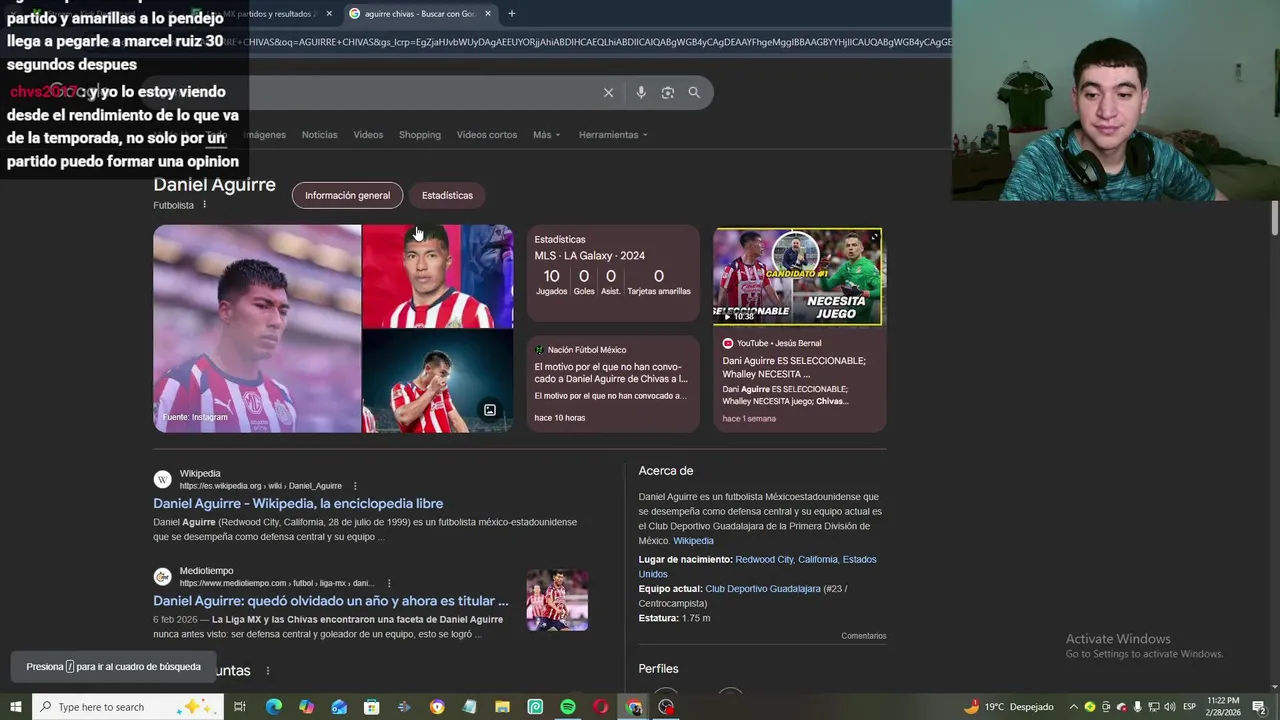Expand the Más dropdown
The height and width of the screenshot is (720, 1280).
click(546, 135)
